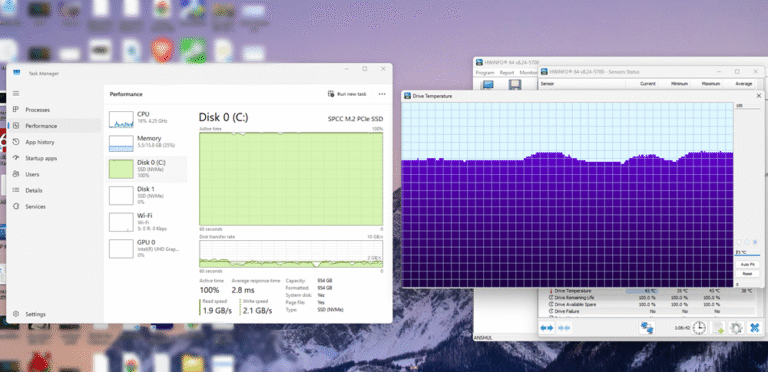Click Sensor column header in Sensors Status
The width and height of the screenshot is (768, 372).
coord(582,84)
